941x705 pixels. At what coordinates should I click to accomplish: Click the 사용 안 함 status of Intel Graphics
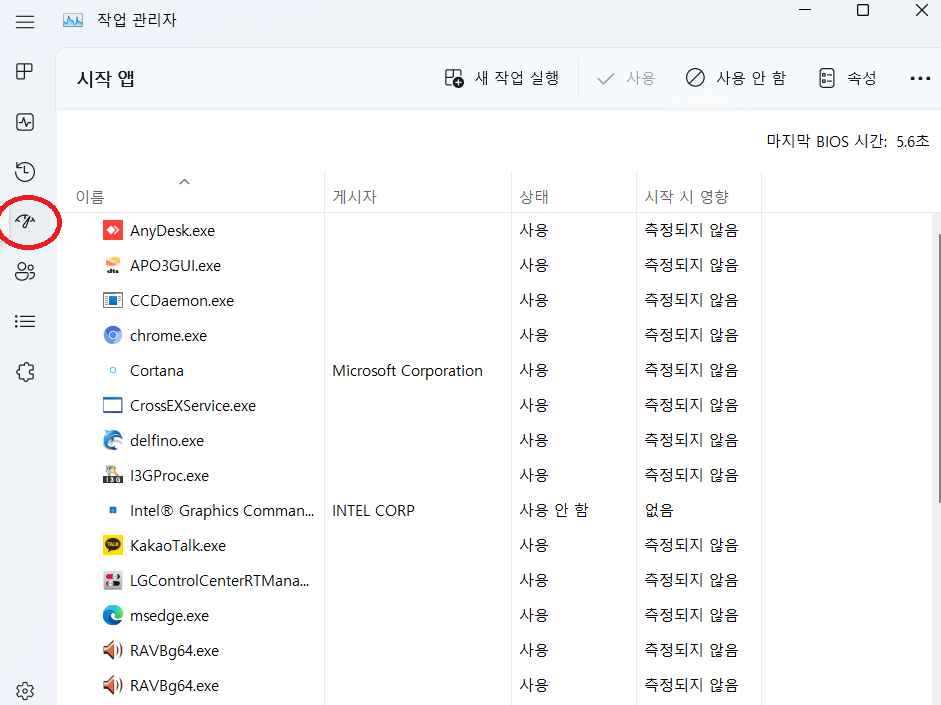[x=554, y=510]
